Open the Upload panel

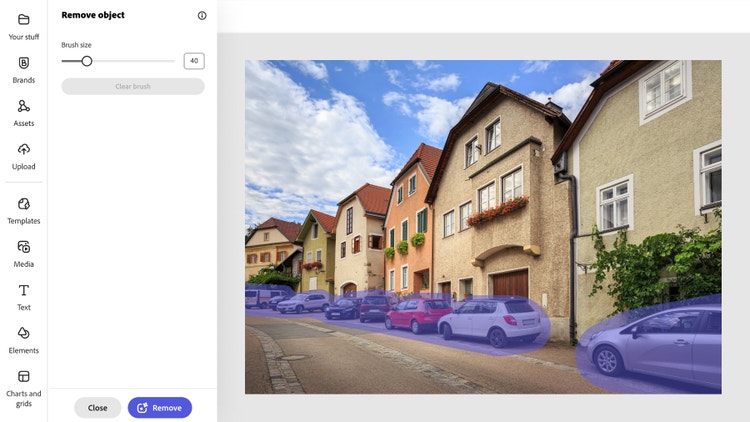(x=23, y=156)
